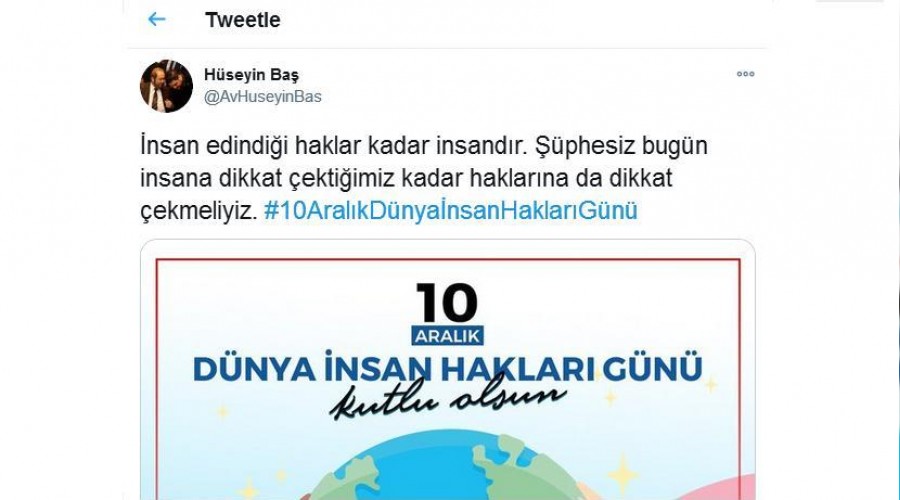This screenshot has height=500, width=900.
Task: Open the three-dot more options menu
Action: click(x=745, y=74)
